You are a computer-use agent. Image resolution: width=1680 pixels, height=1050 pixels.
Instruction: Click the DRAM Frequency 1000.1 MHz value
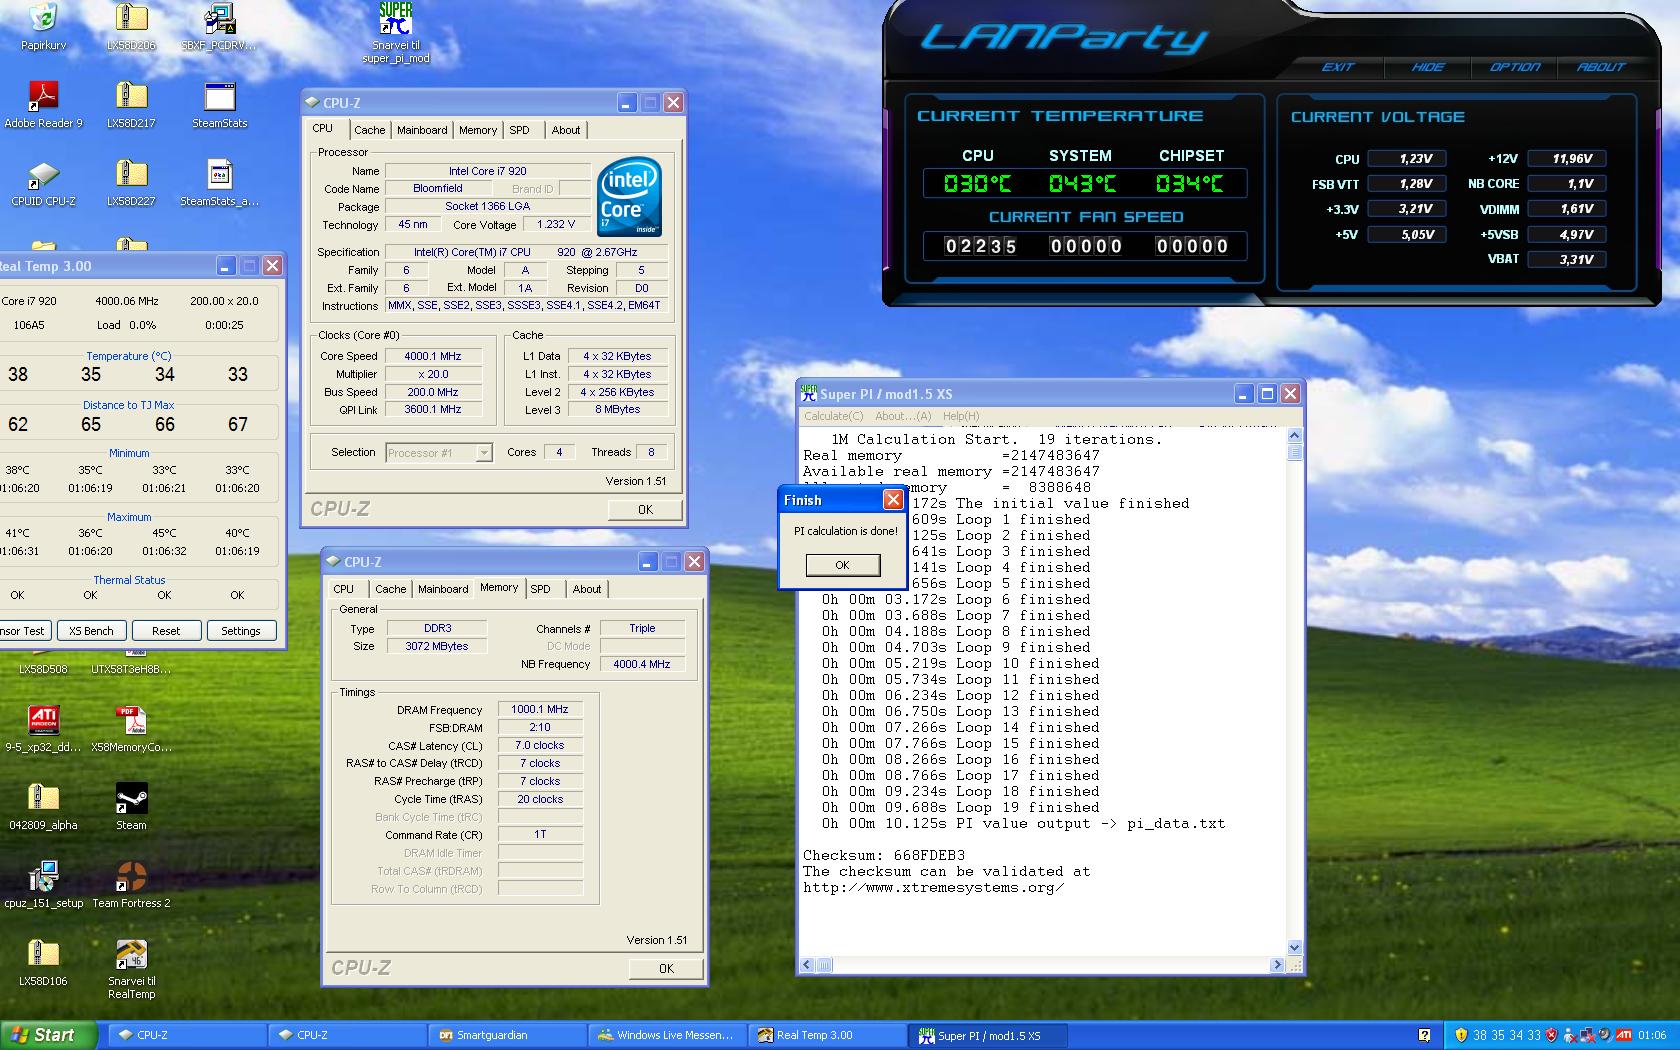pos(540,709)
